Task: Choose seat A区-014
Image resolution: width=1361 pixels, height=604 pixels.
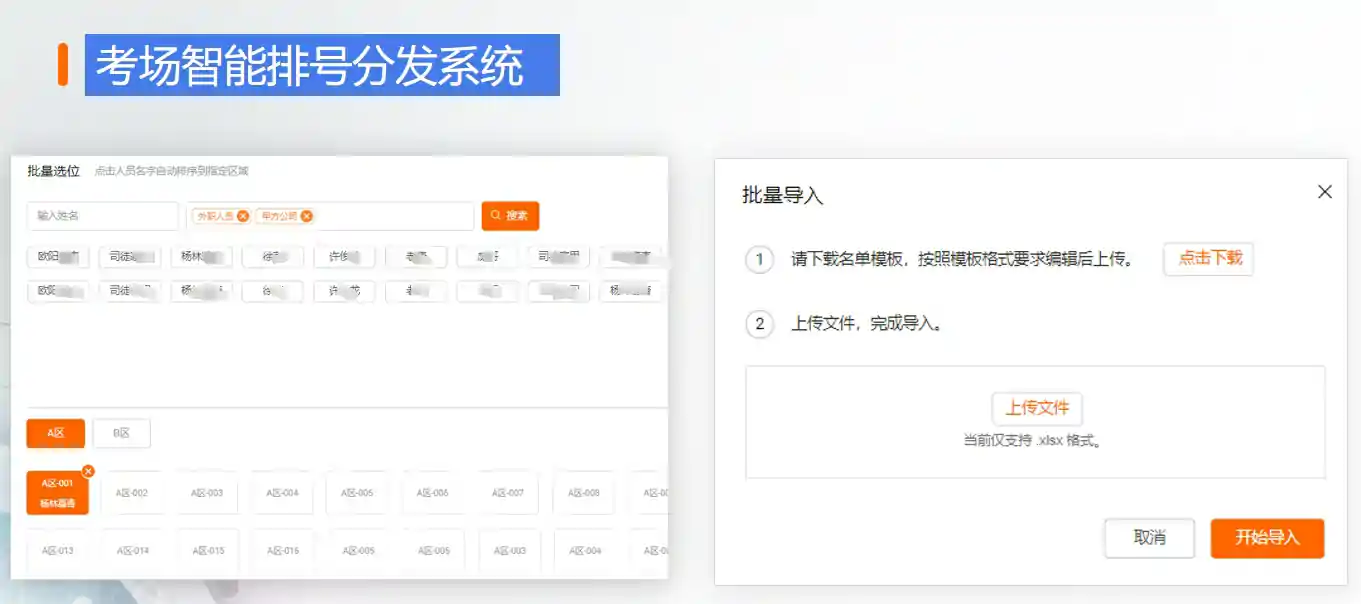Action: pos(132,551)
